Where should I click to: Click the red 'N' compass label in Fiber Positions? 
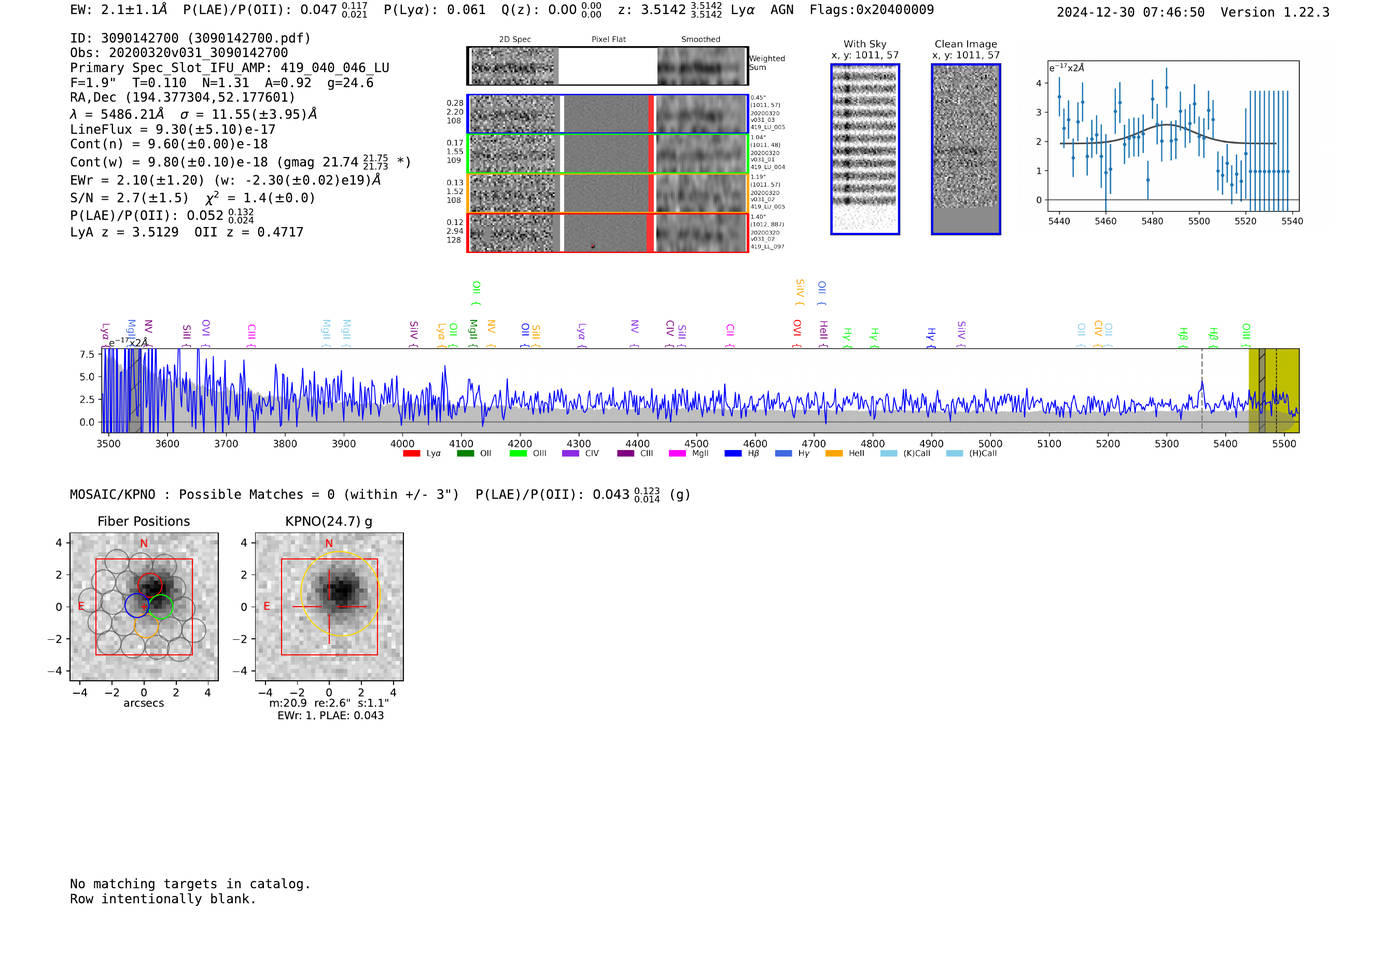pos(144,544)
